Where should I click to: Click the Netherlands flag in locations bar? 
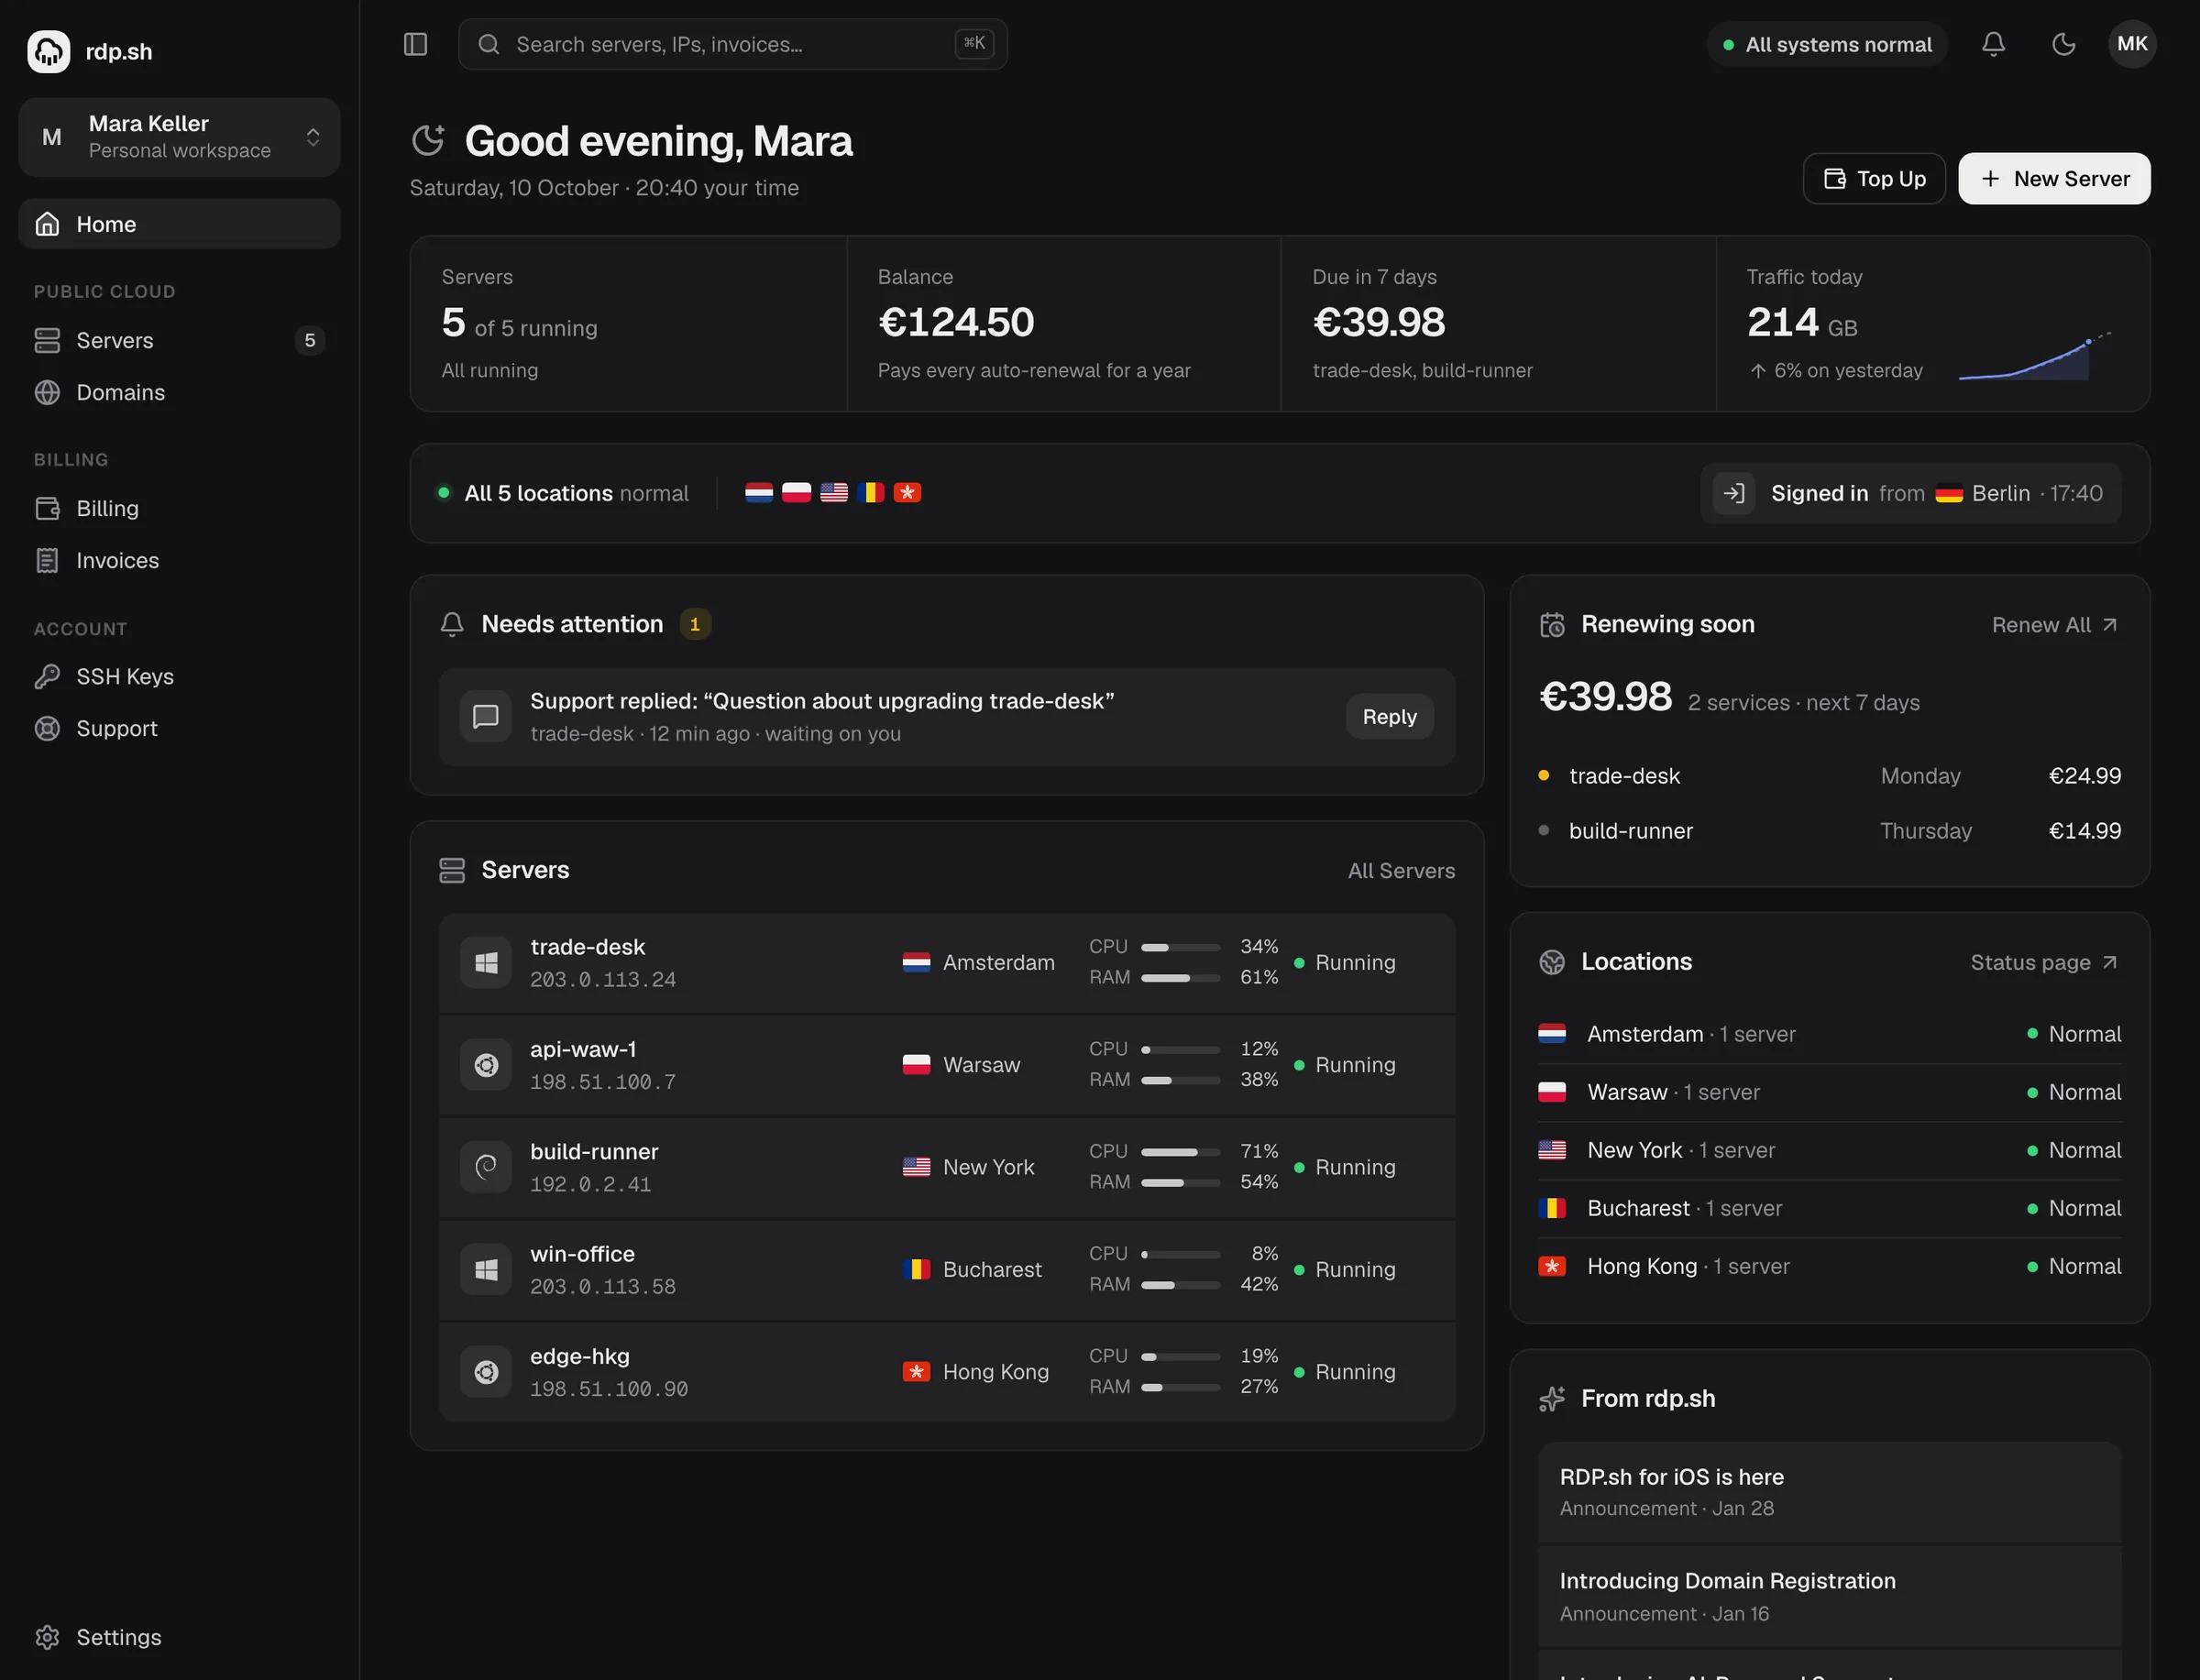tap(759, 493)
